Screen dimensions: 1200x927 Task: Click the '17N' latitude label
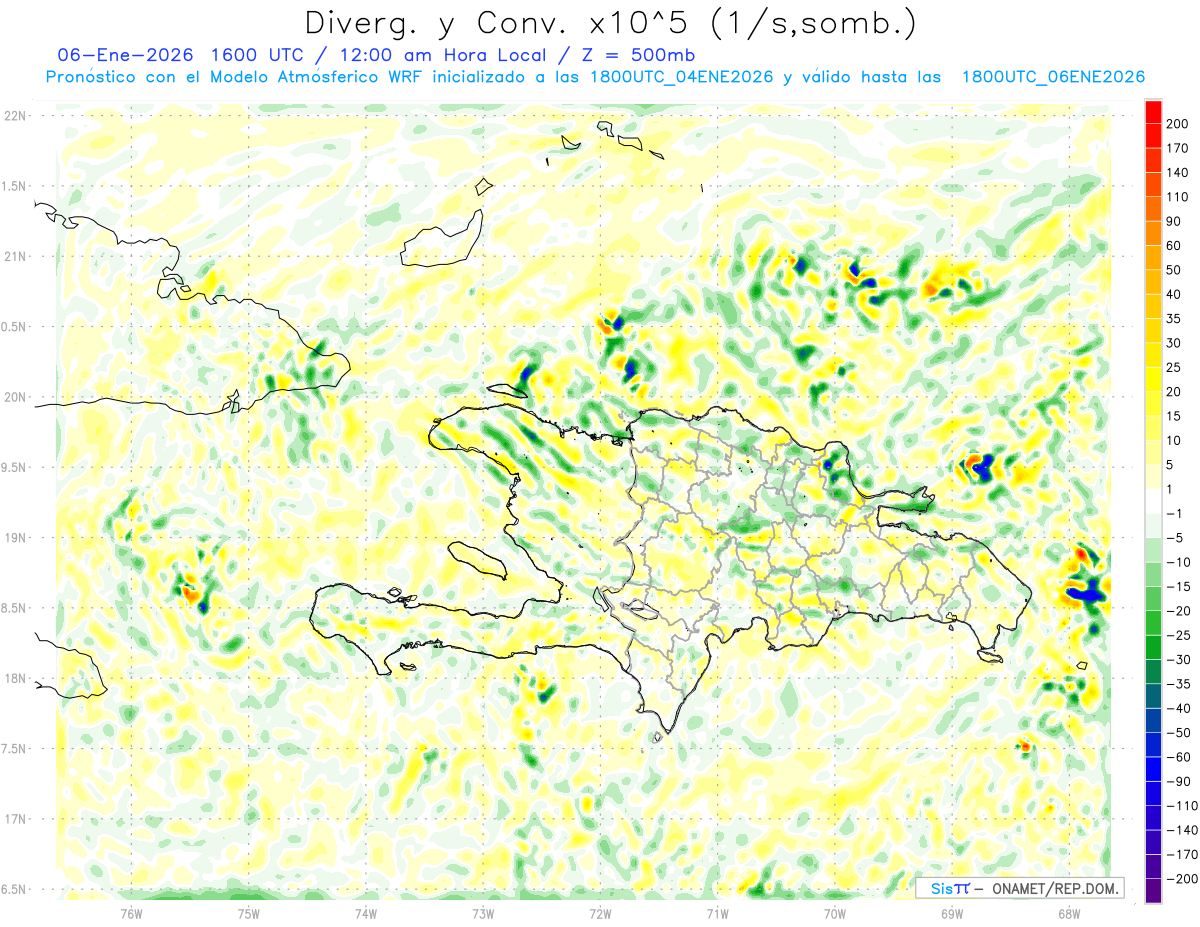pos(15,819)
